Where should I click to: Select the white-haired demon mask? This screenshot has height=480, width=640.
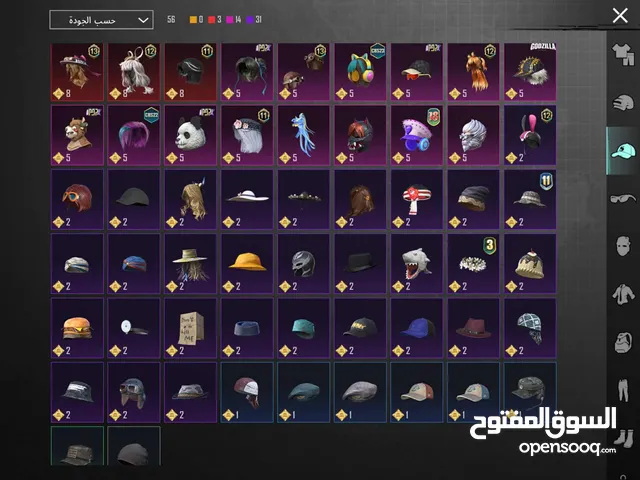(x=473, y=136)
